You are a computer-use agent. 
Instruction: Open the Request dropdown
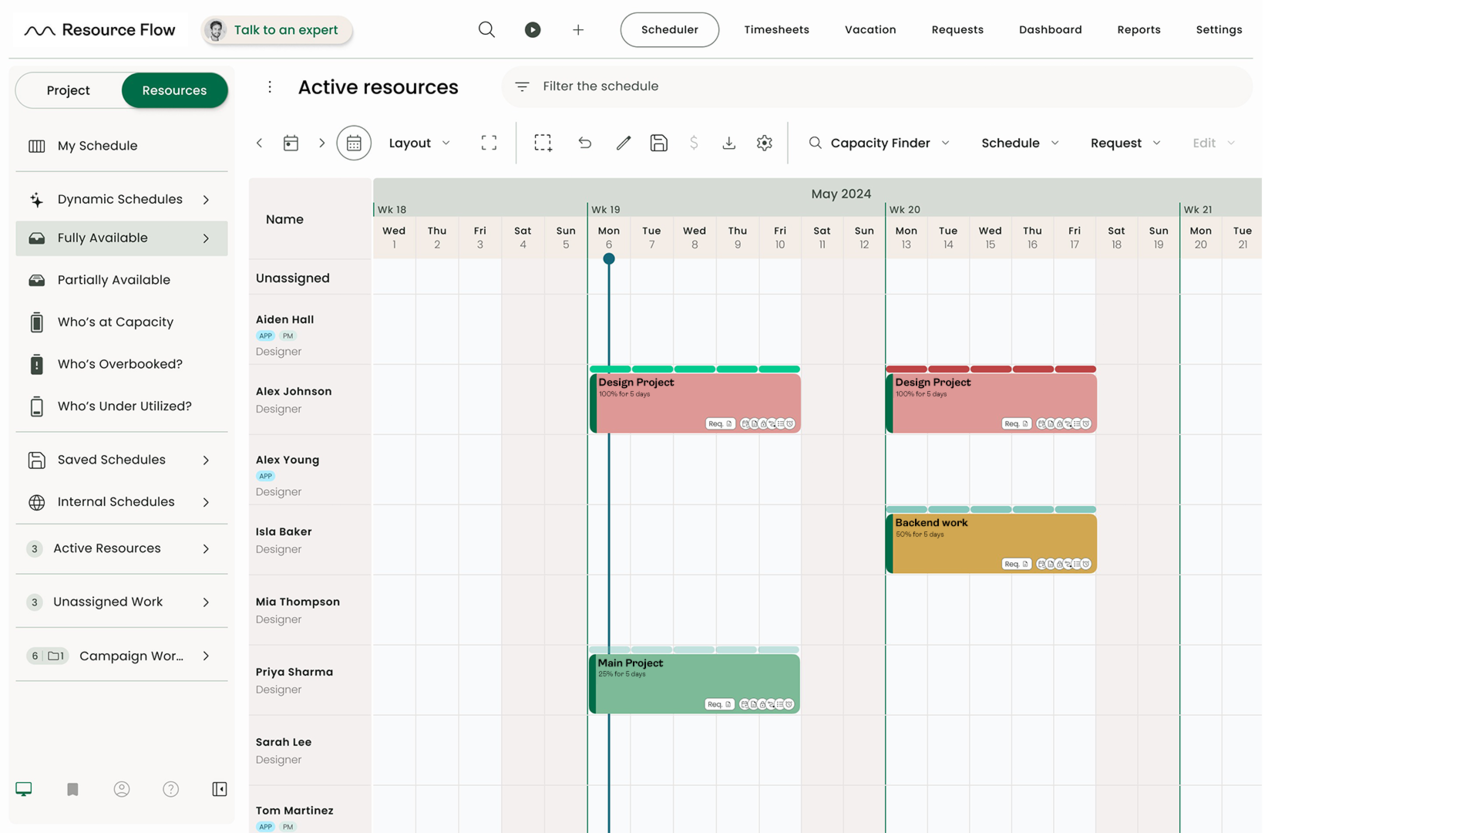tap(1126, 143)
